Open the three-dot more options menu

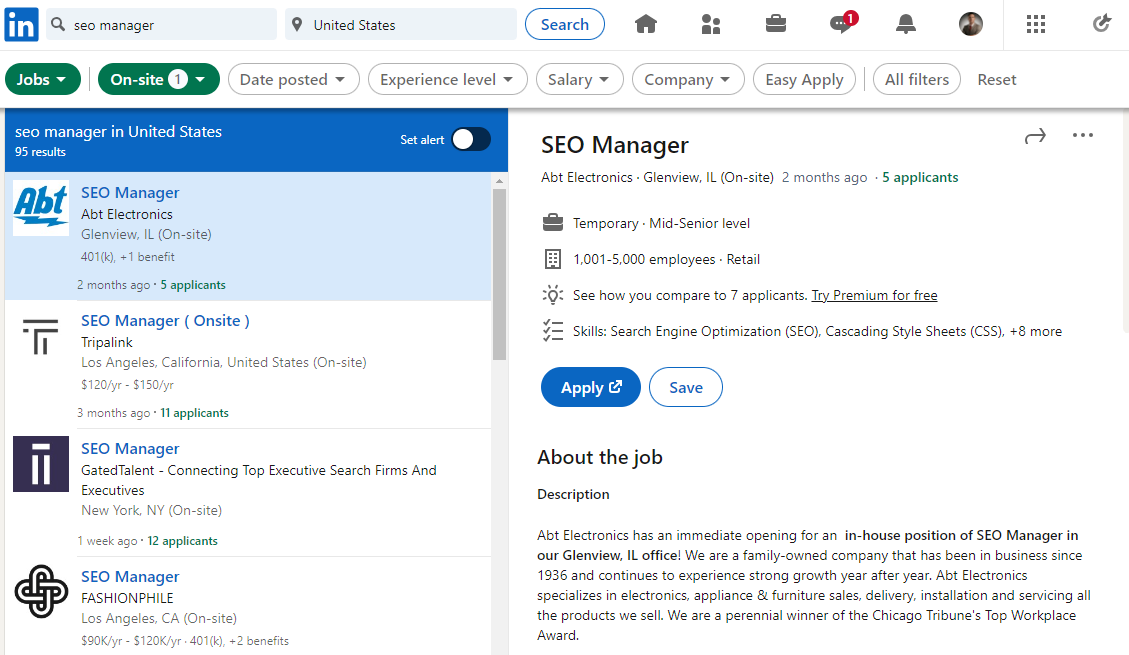[1083, 136]
